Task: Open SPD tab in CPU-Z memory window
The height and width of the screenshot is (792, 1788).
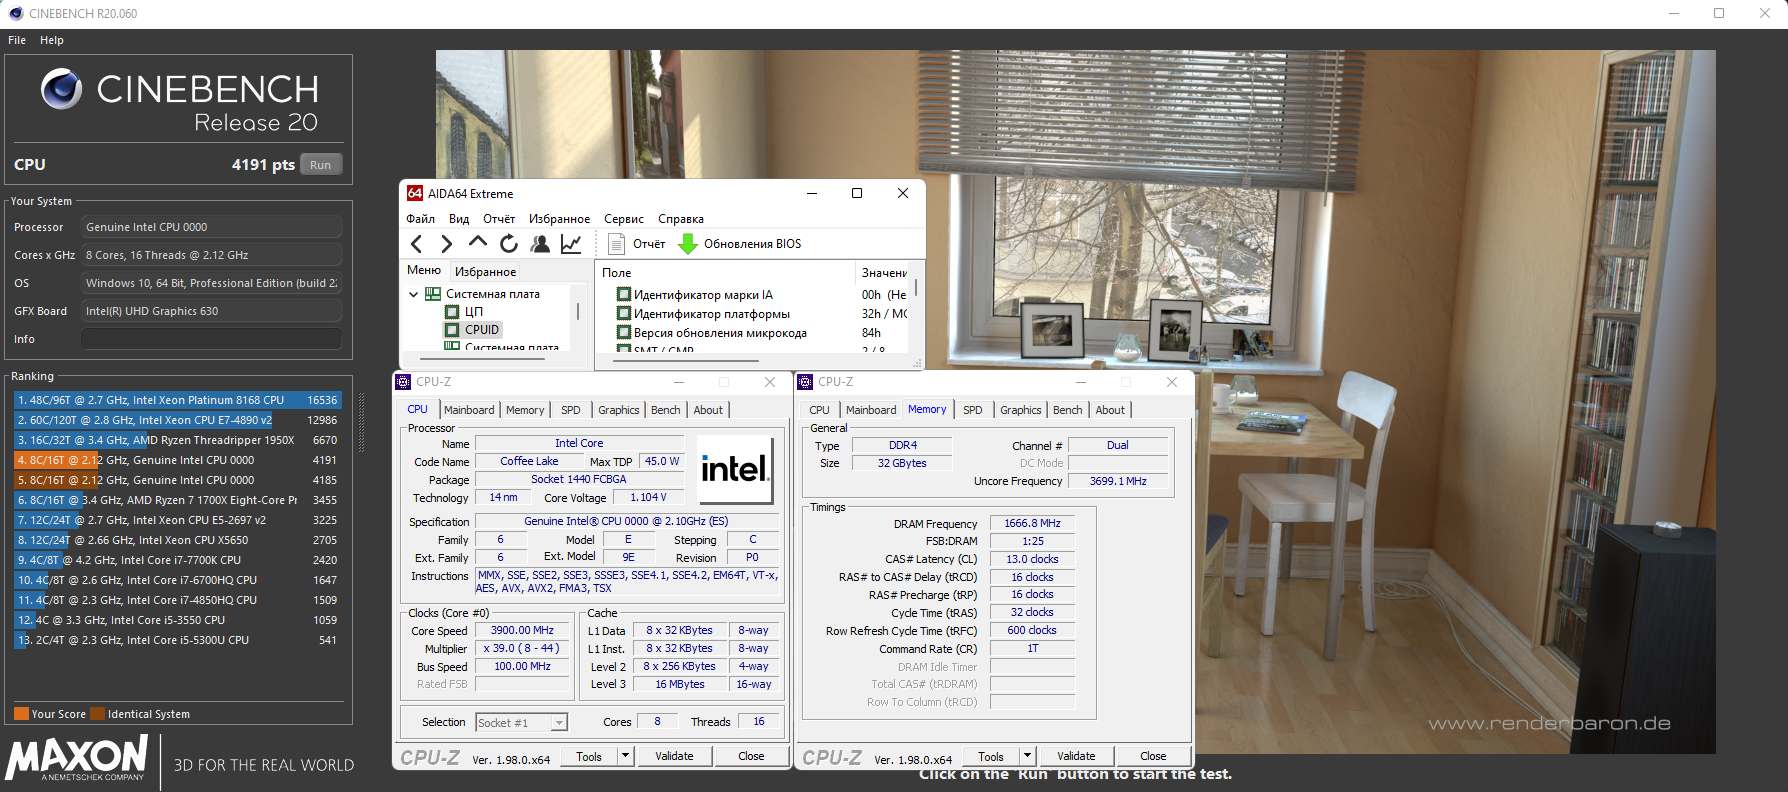Action: (972, 410)
